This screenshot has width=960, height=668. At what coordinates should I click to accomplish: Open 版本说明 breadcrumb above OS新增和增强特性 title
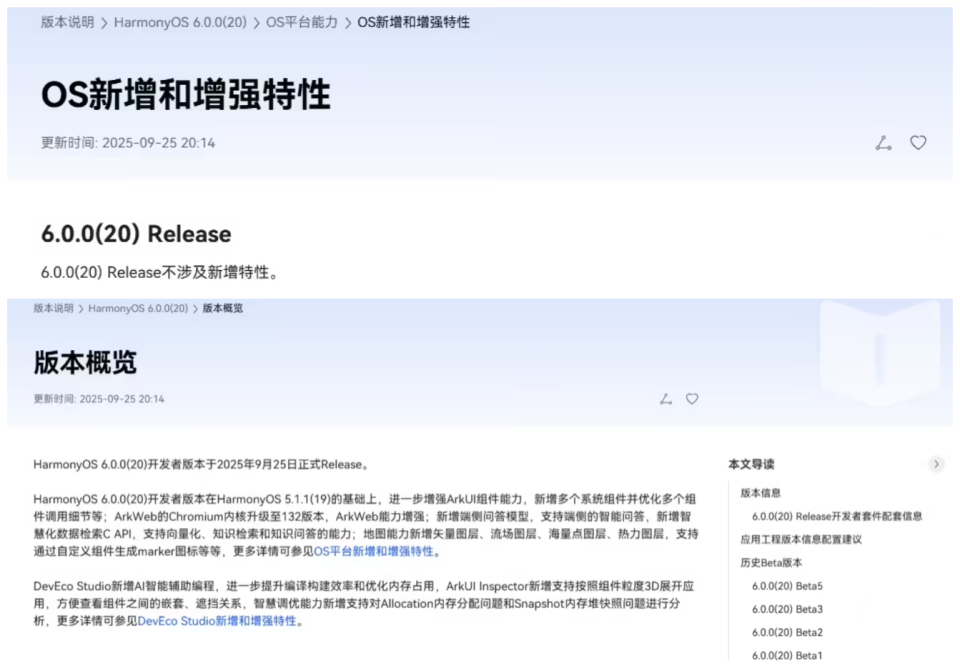point(67,22)
